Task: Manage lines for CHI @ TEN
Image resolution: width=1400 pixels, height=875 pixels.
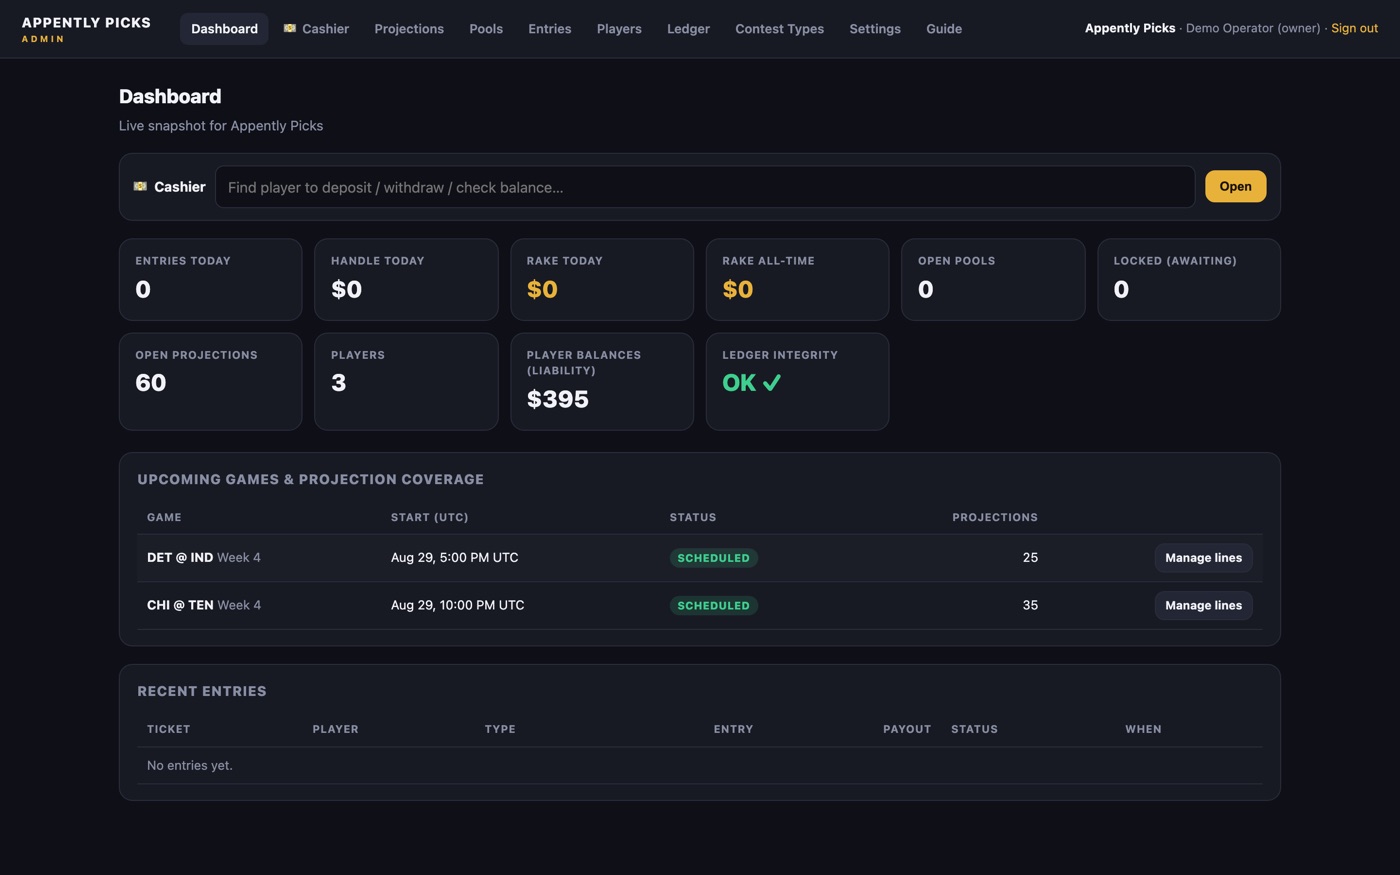Action: pyautogui.click(x=1203, y=605)
